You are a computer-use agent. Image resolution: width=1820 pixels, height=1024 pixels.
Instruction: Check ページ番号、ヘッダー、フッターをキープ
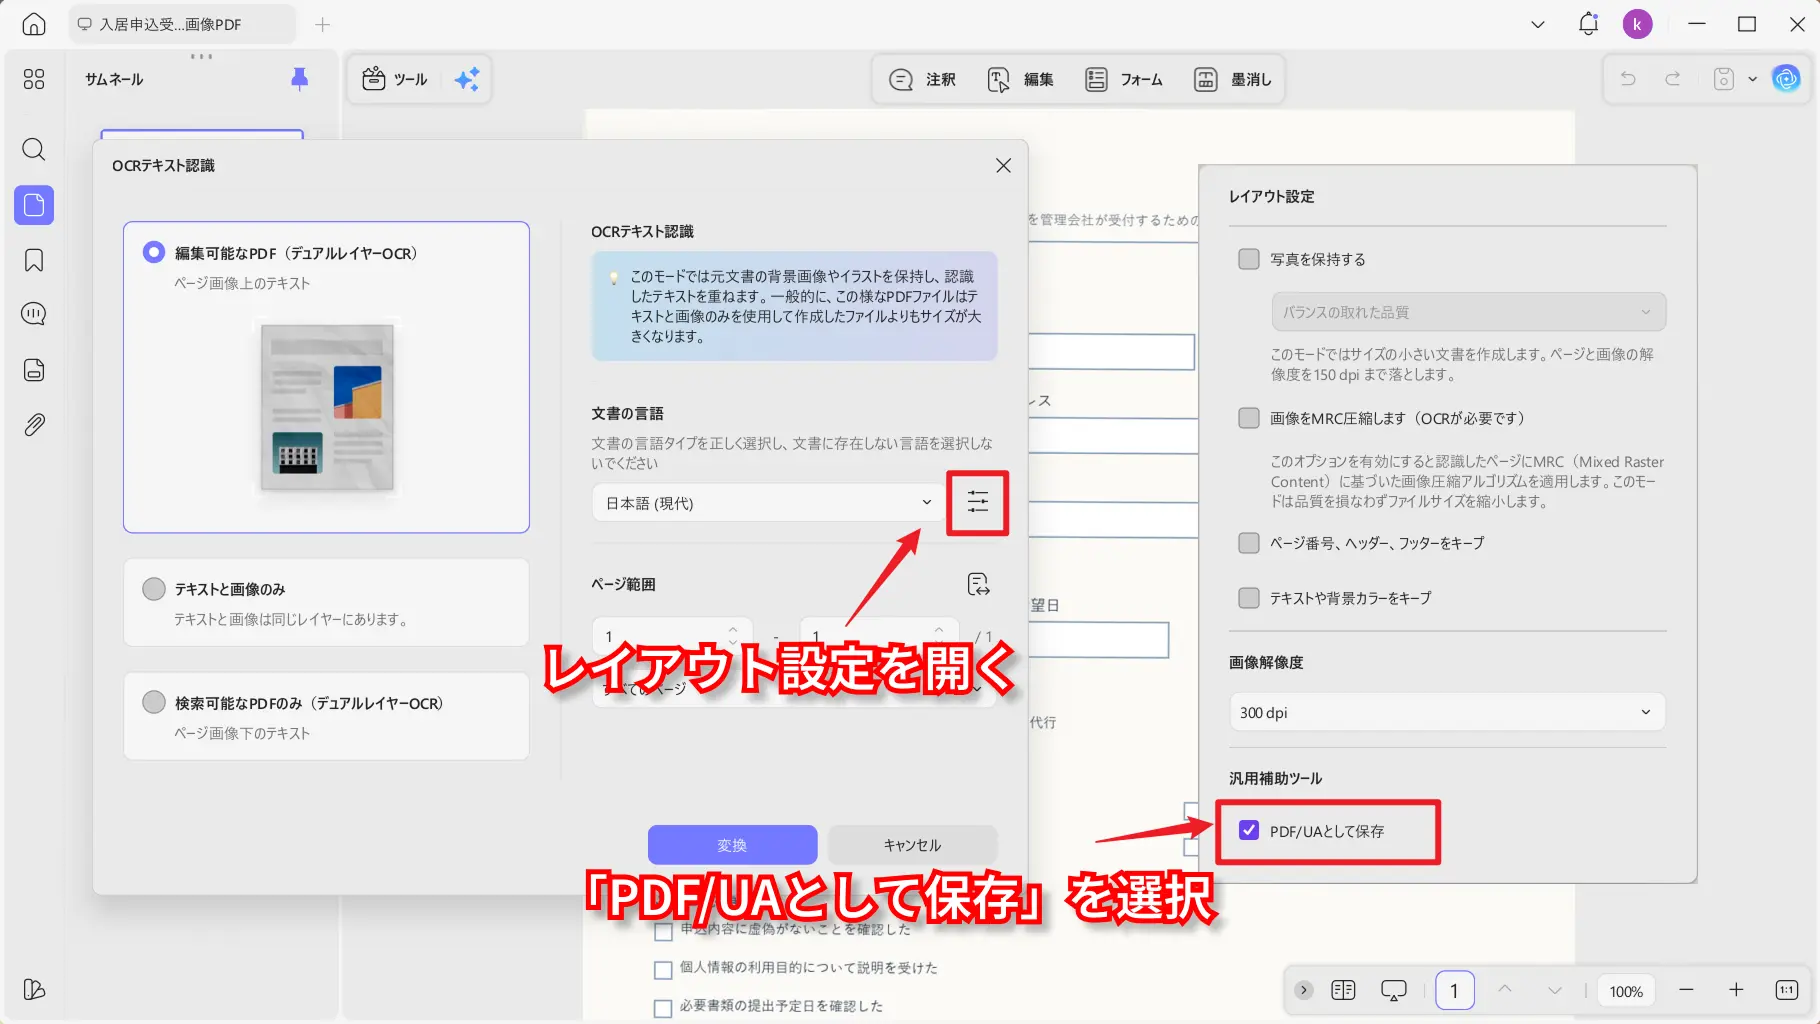[x=1249, y=543]
